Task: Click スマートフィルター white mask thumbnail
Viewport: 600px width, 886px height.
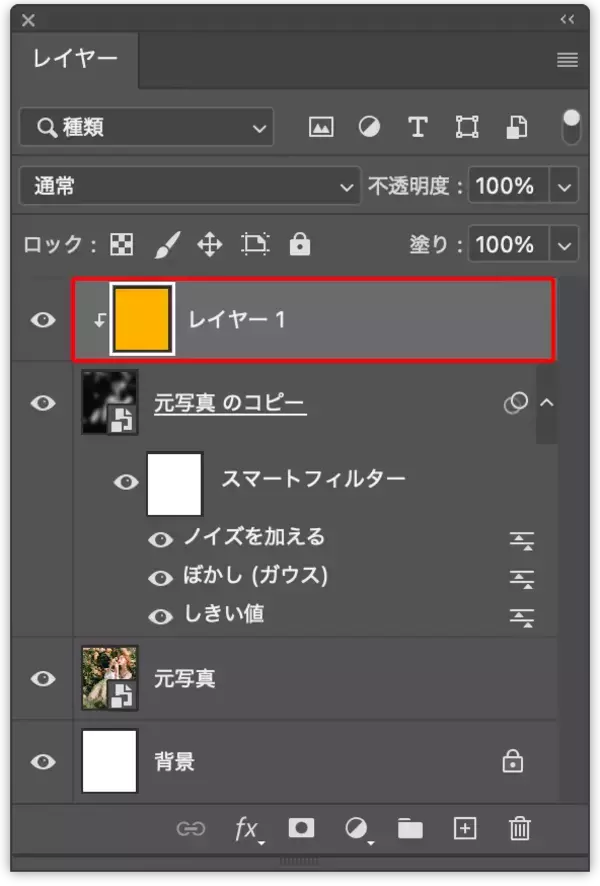Action: coord(175,484)
